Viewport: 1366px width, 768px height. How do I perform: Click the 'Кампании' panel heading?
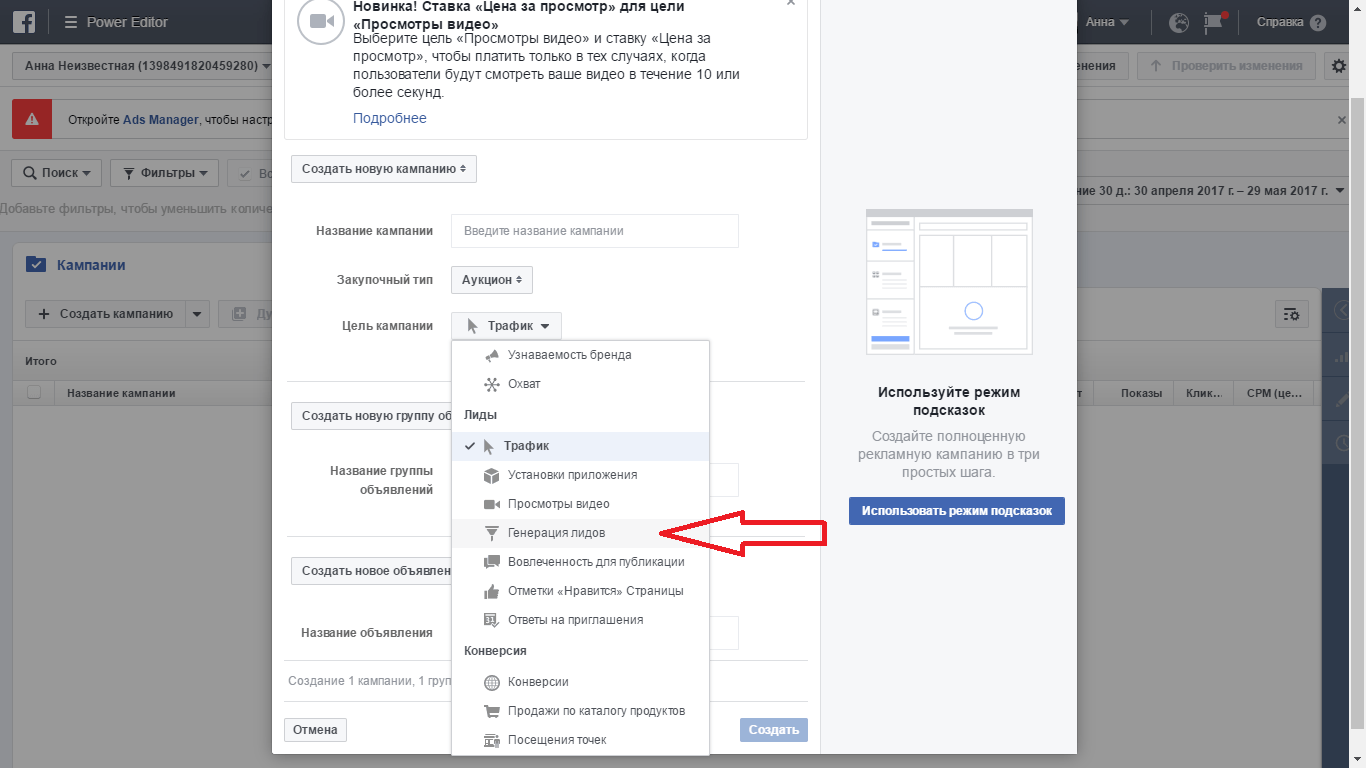pos(91,265)
